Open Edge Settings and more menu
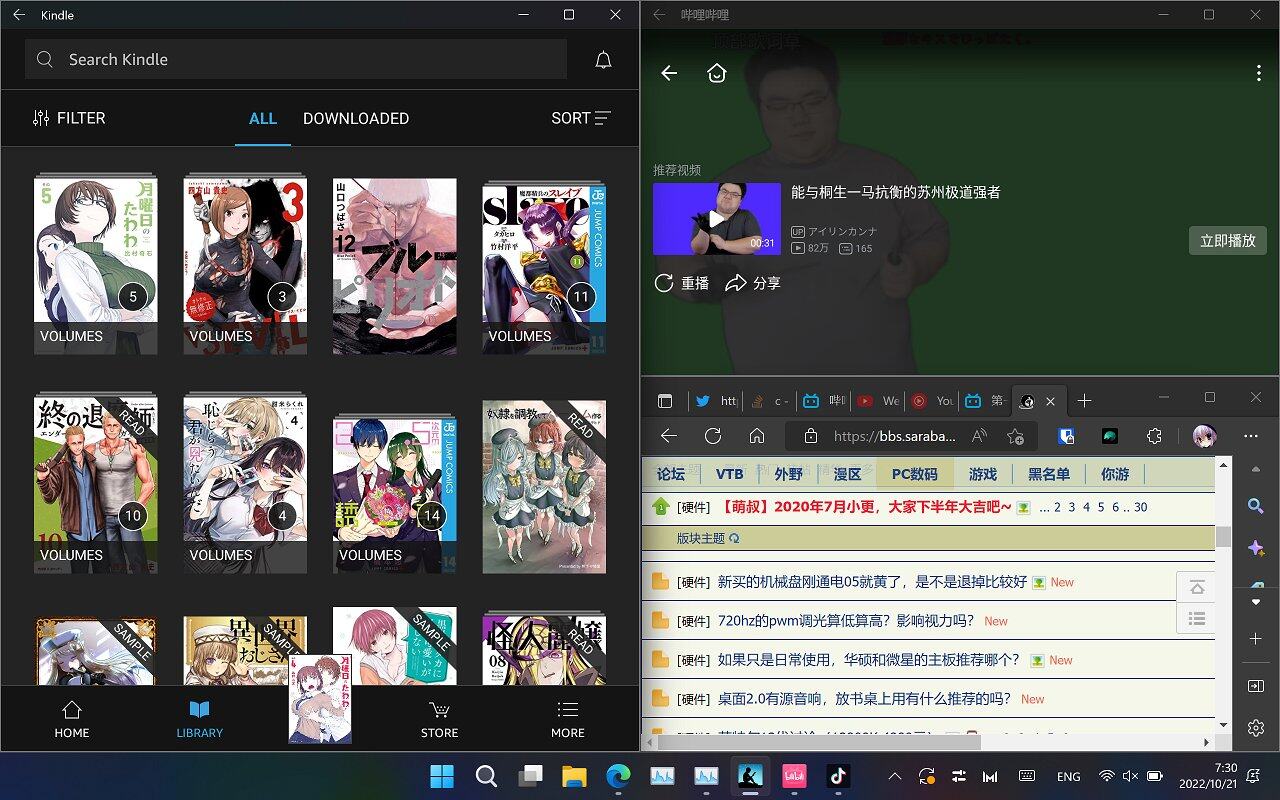1280x800 pixels. point(1250,436)
